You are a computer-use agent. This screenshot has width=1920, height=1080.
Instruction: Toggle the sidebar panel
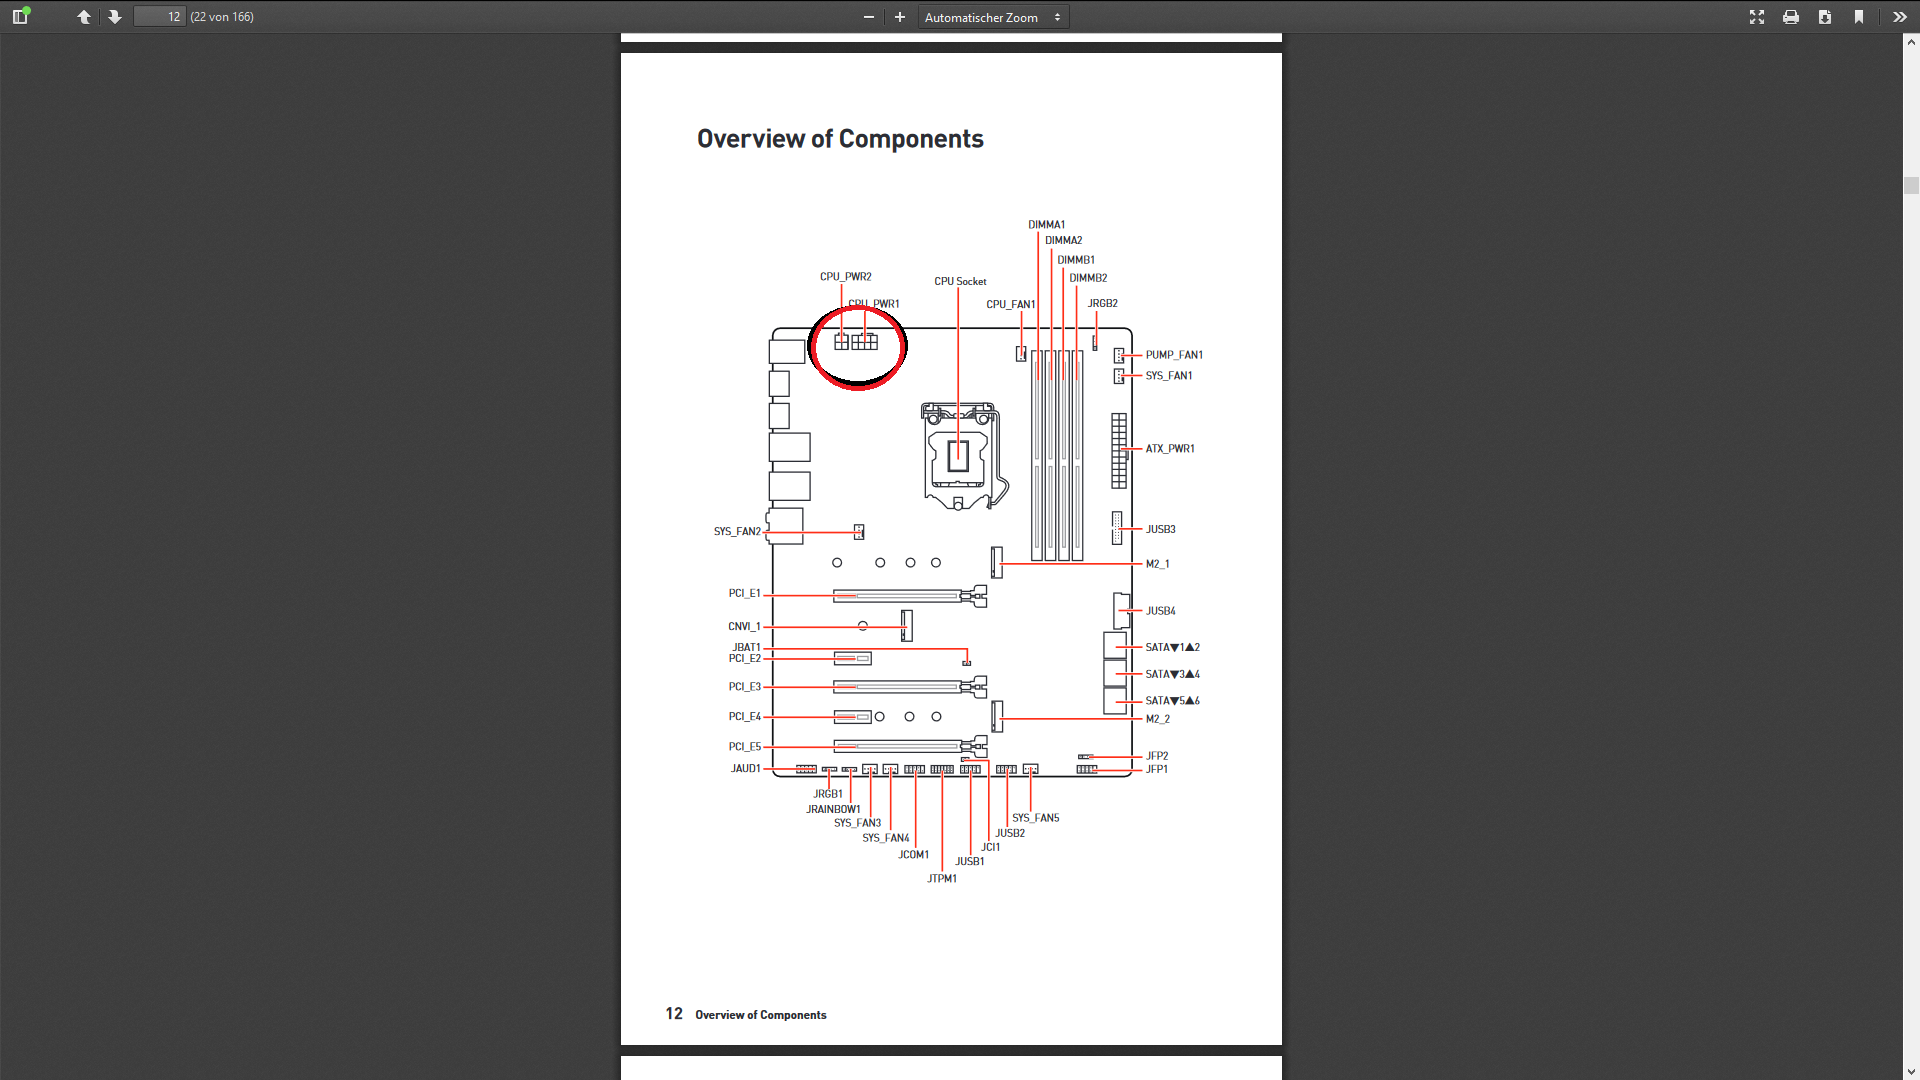tap(20, 16)
